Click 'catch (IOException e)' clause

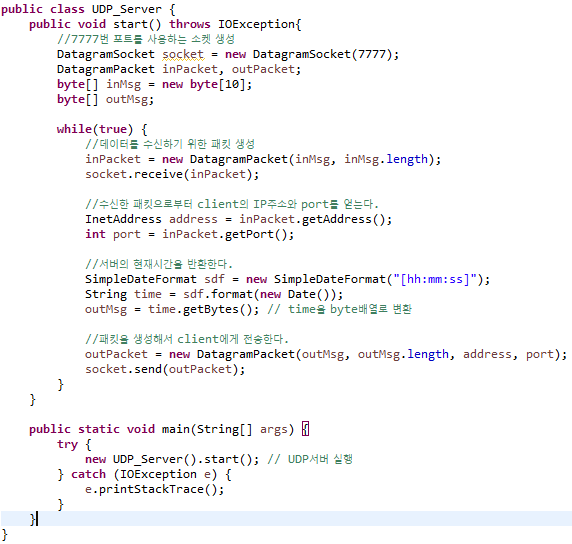[x=144, y=474]
